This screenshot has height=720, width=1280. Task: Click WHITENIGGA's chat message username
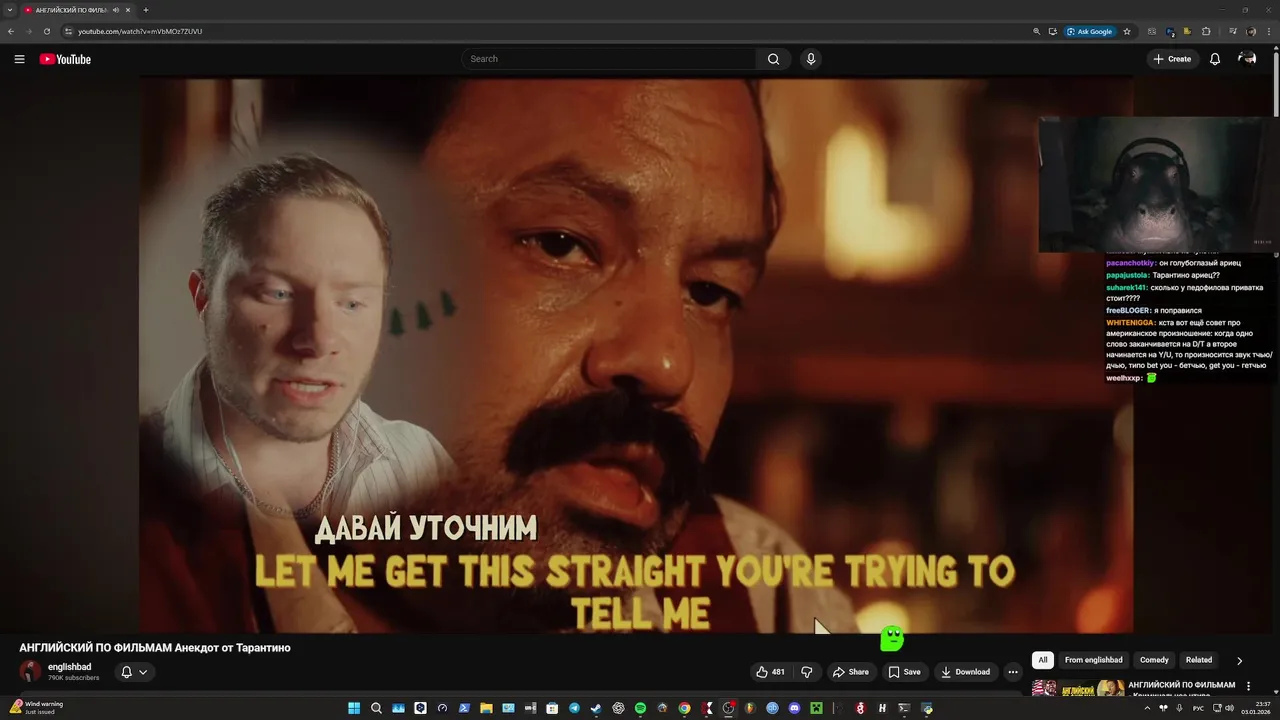click(1130, 323)
